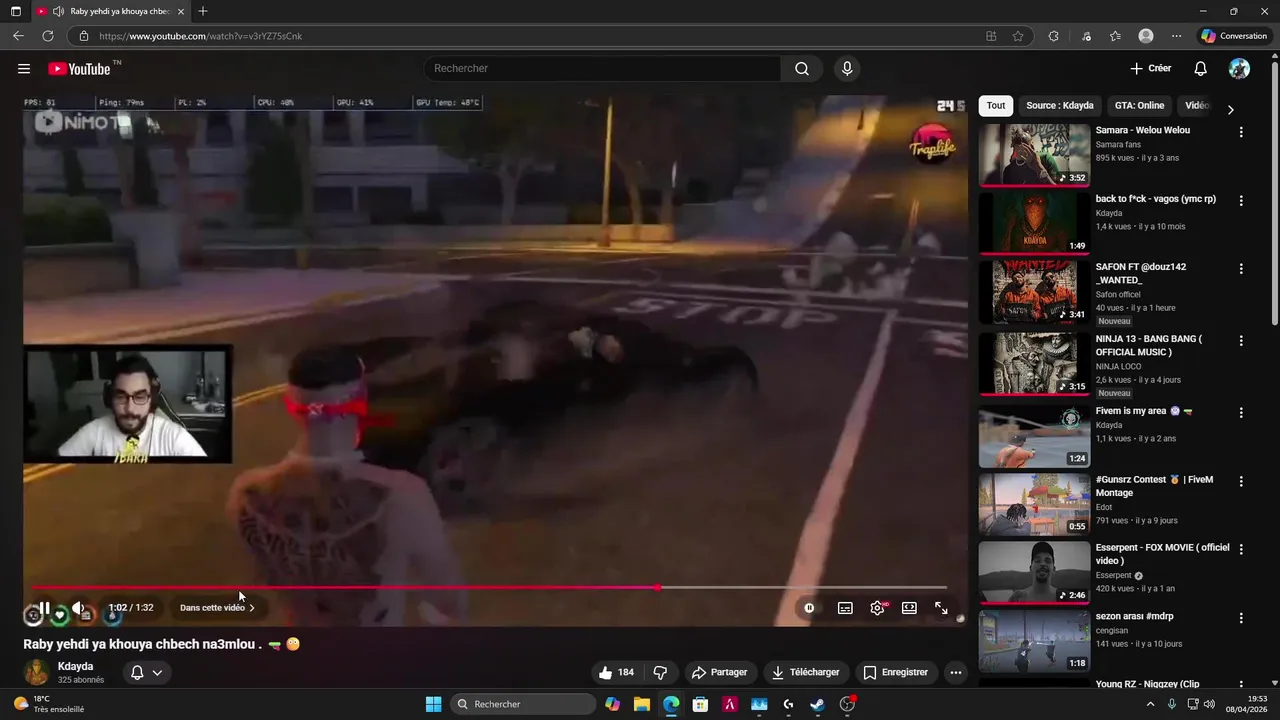The width and height of the screenshot is (1280, 720).
Task: Open the Kdayda channel avatar
Action: coord(37,672)
